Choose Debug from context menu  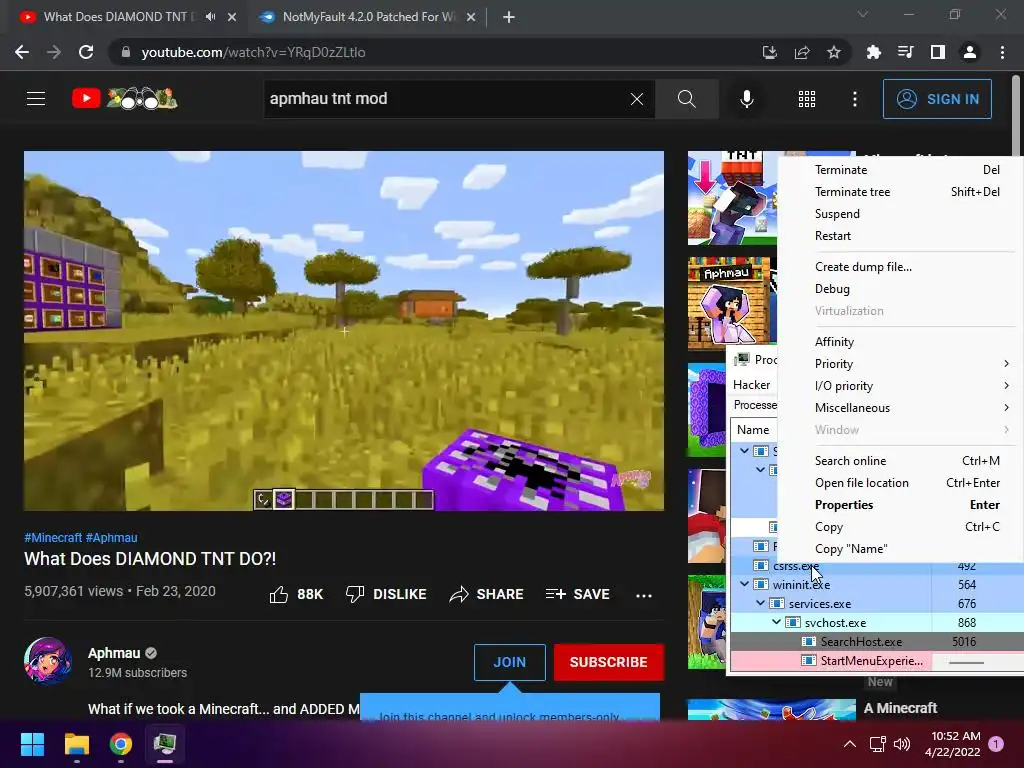[900, 289]
